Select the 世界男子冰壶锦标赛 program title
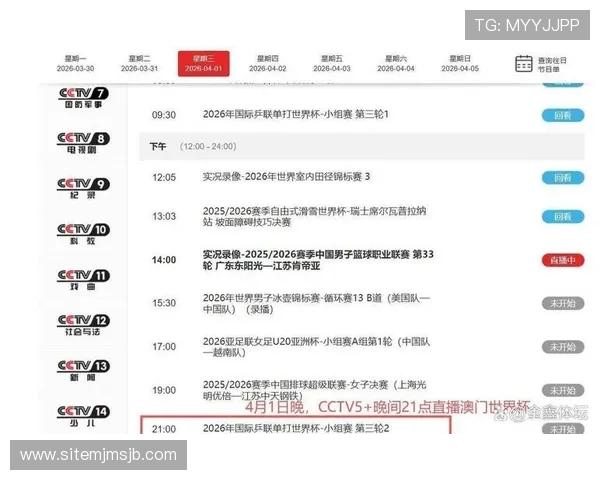 tap(316, 303)
